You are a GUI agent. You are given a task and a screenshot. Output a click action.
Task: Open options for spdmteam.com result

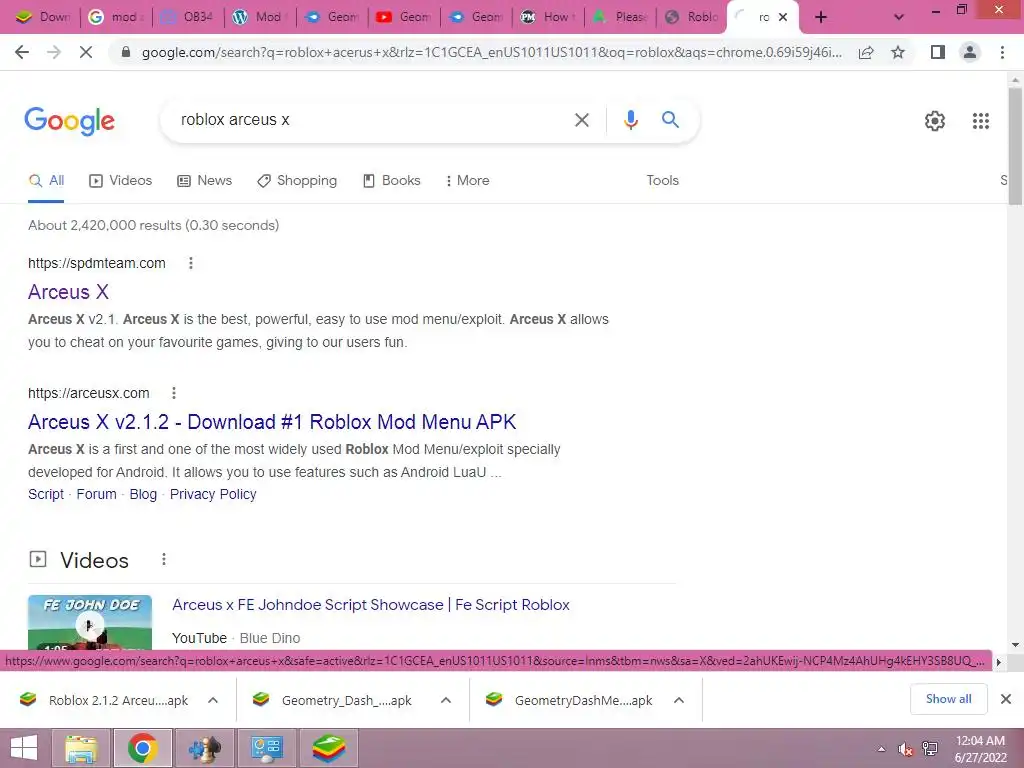[191, 263]
